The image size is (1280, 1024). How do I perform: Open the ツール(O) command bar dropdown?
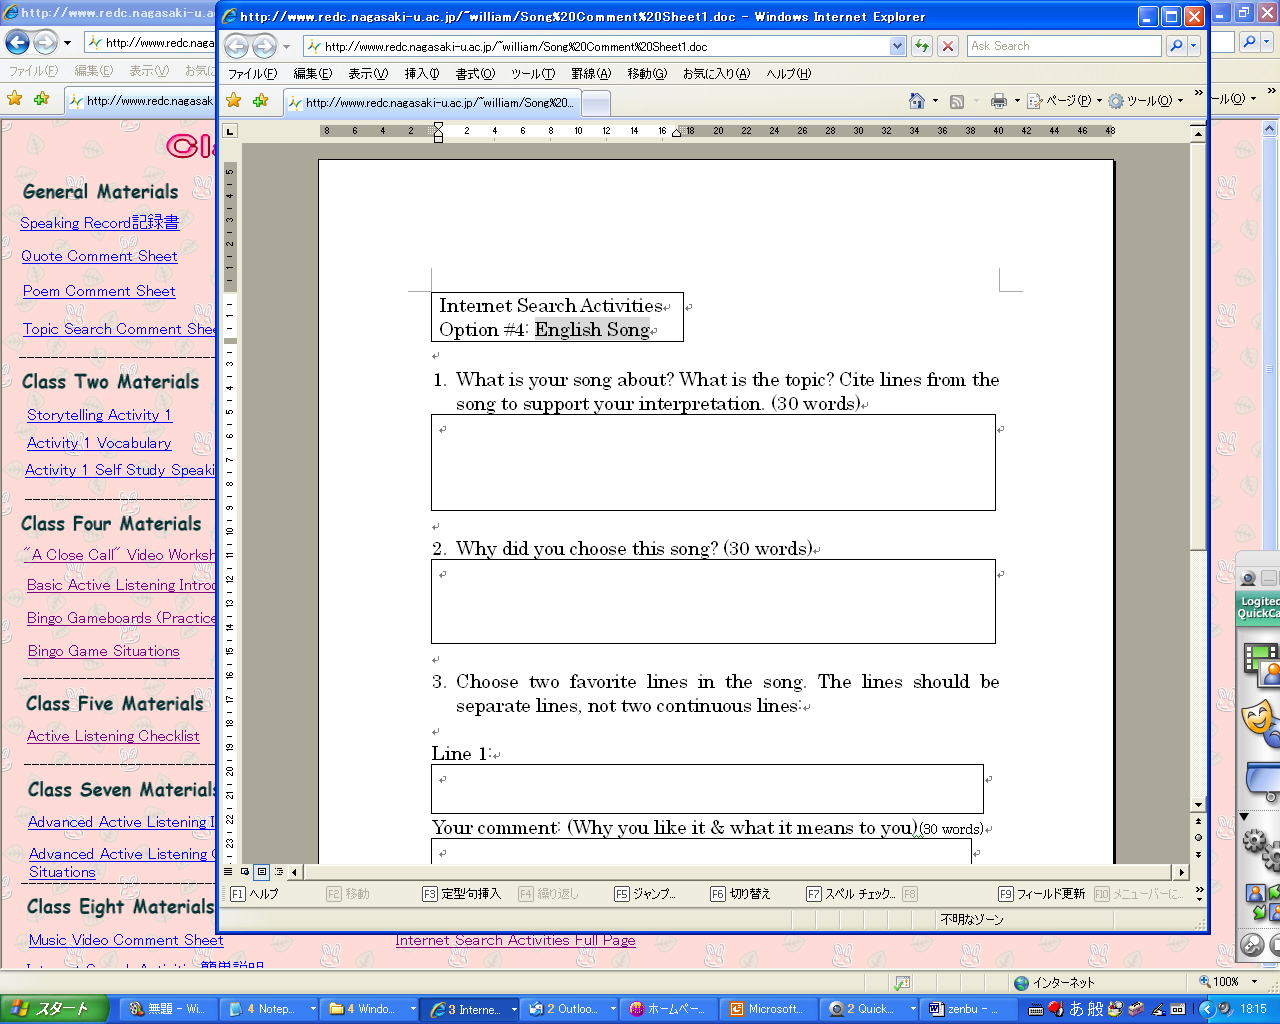tap(1146, 101)
